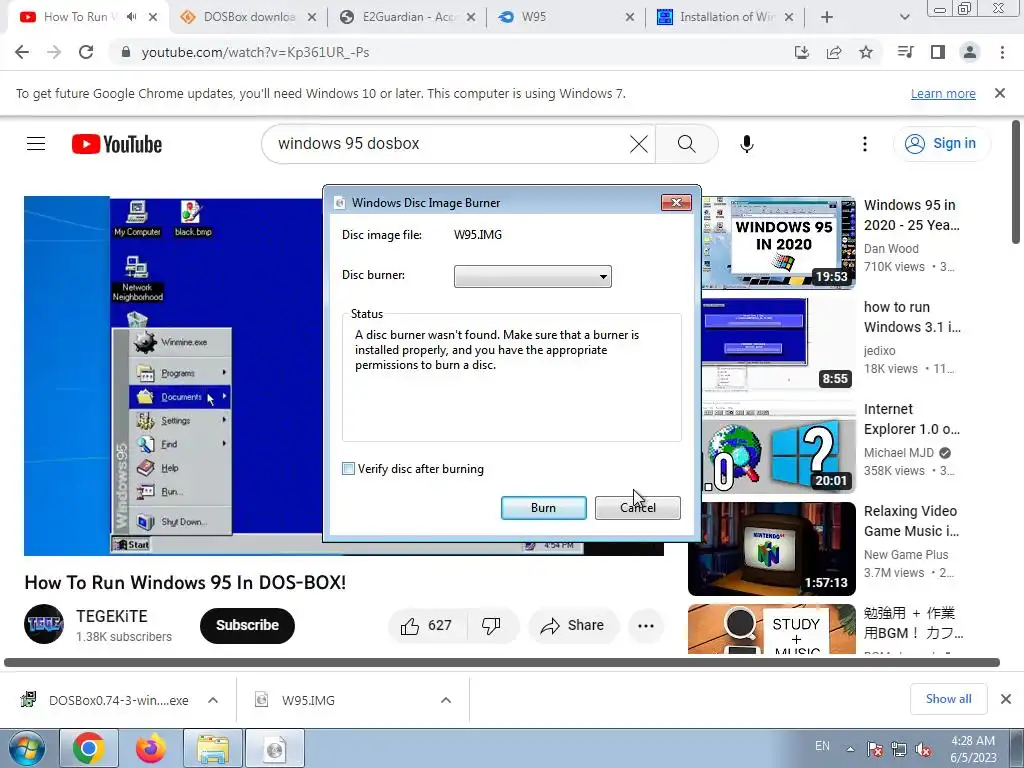This screenshot has width=1024, height=768.
Task: Switch to the DOSBox download tab
Action: [249, 17]
